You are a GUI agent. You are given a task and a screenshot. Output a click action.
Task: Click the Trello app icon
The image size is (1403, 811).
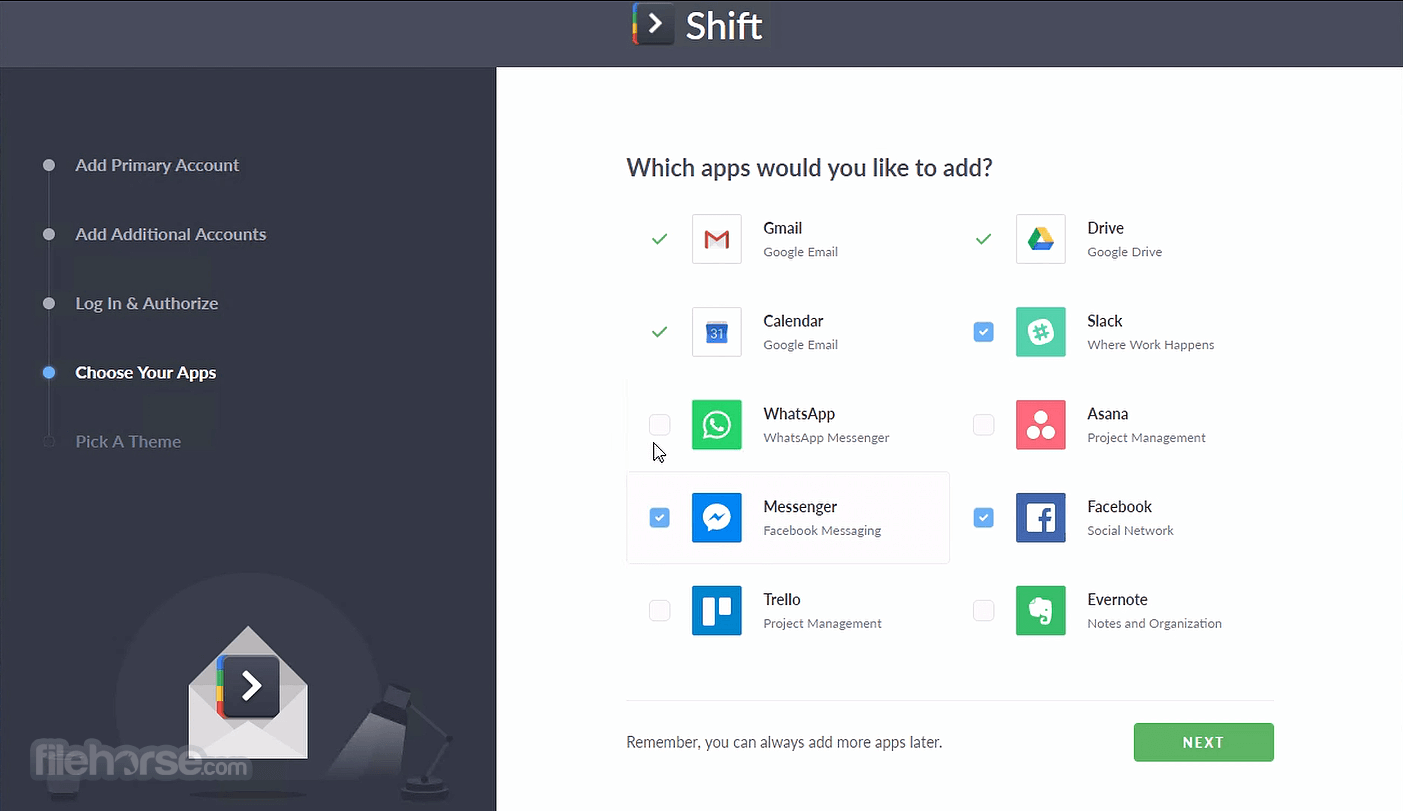(x=716, y=611)
